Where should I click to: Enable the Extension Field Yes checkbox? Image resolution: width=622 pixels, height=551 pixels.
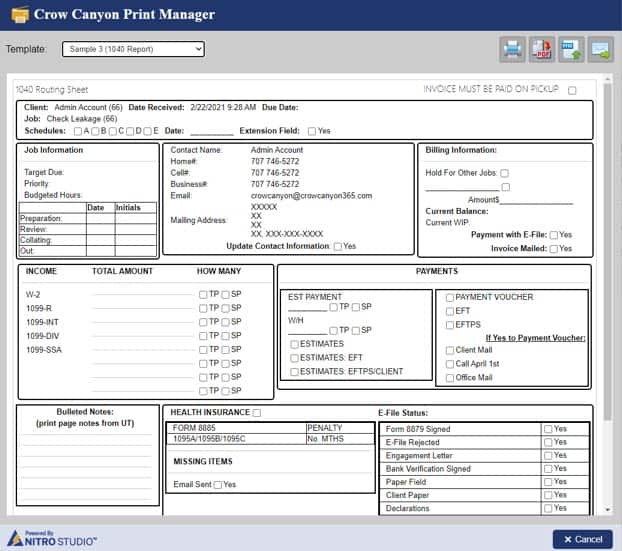[312, 131]
